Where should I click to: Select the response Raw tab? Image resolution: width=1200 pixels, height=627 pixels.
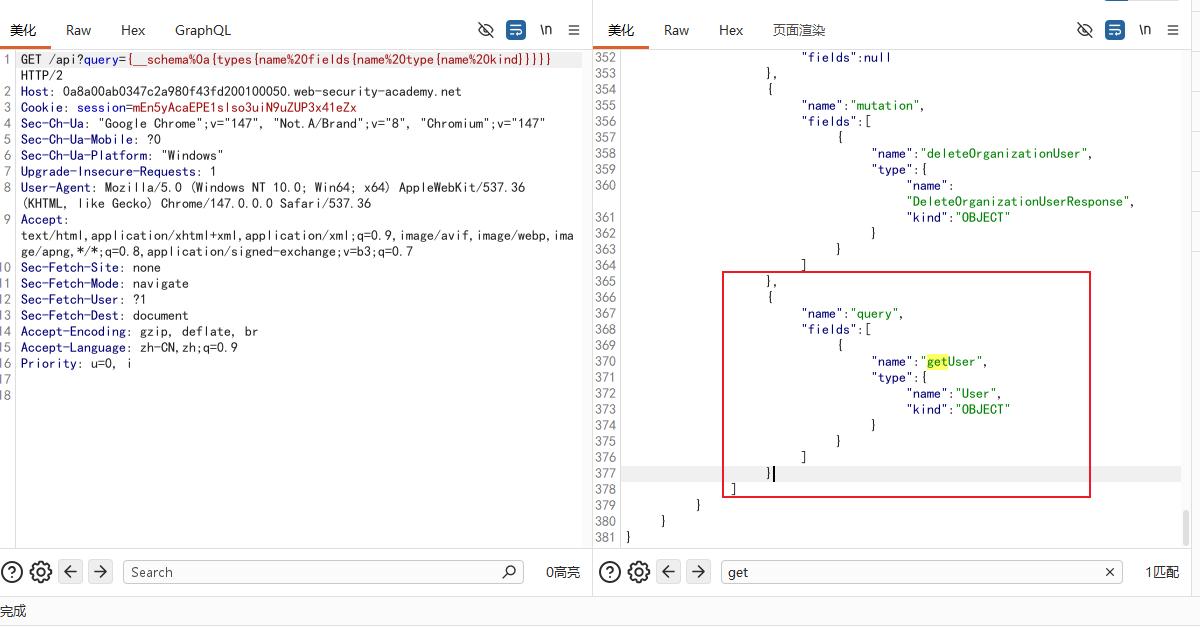[x=677, y=30]
